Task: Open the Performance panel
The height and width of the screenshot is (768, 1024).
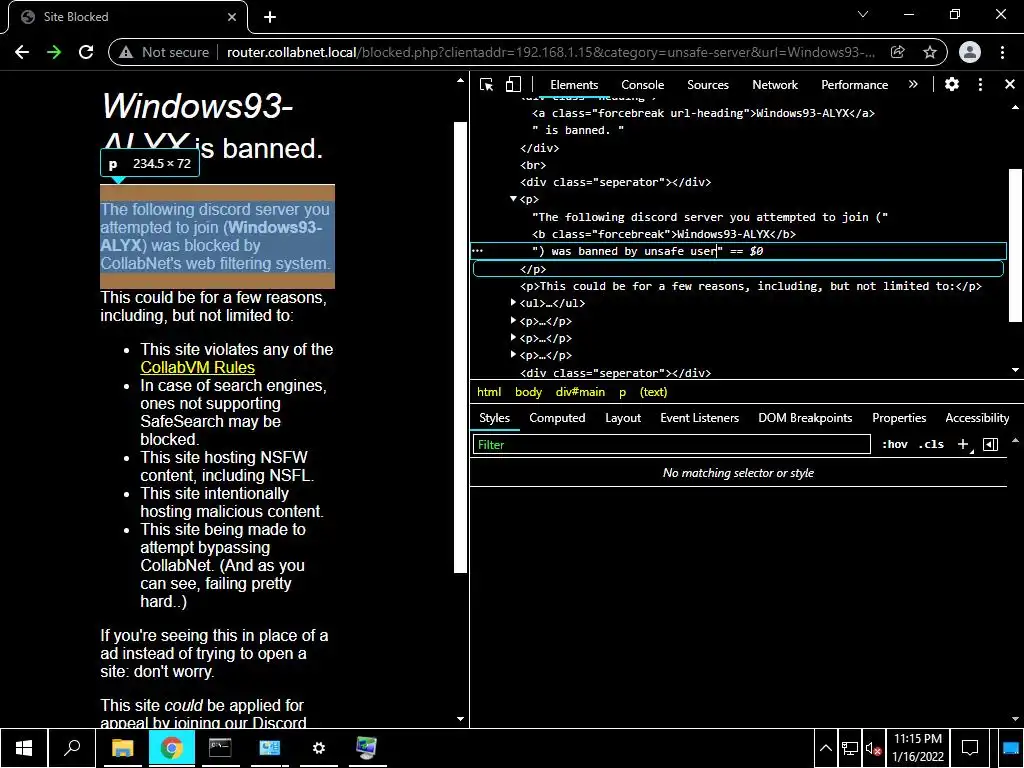Action: tap(854, 85)
